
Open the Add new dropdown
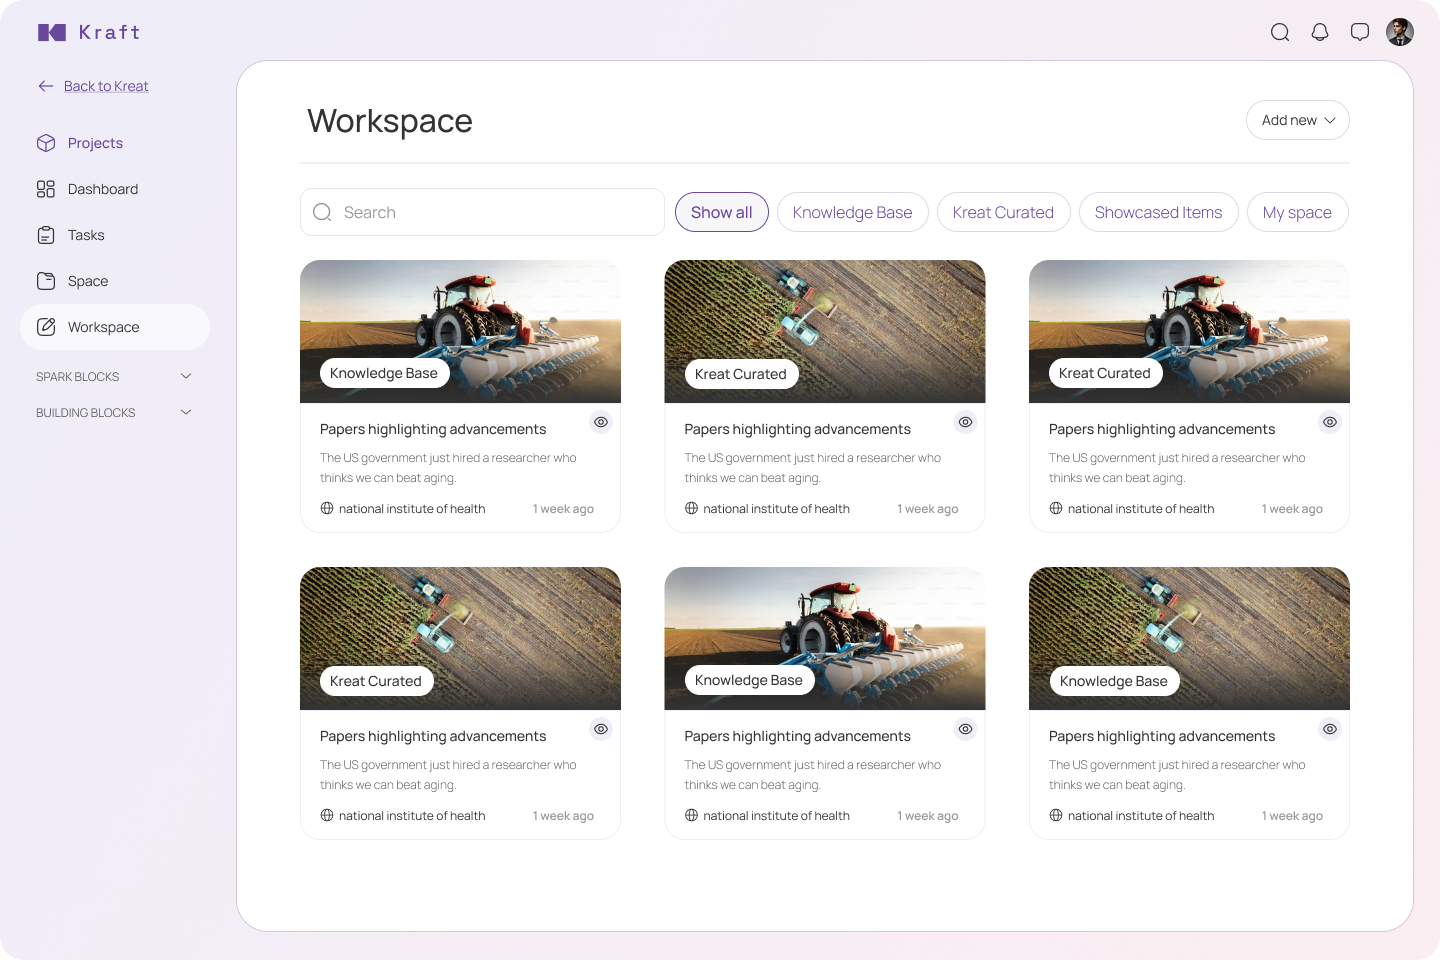pos(1297,120)
